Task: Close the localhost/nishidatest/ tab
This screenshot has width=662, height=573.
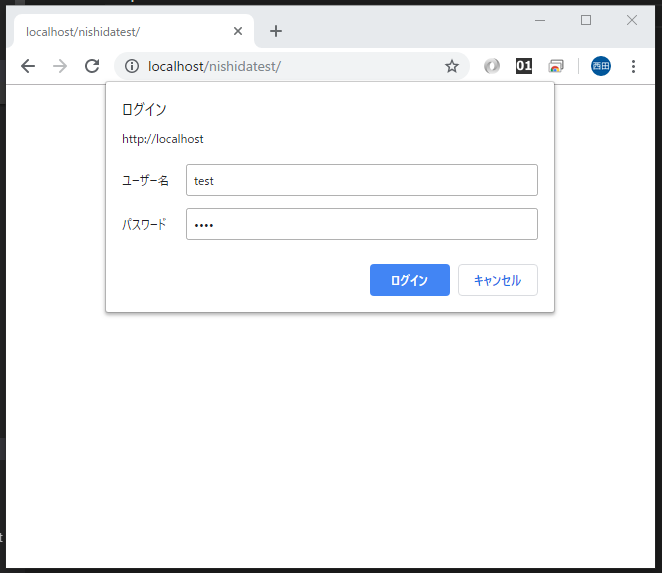Action: [238, 31]
